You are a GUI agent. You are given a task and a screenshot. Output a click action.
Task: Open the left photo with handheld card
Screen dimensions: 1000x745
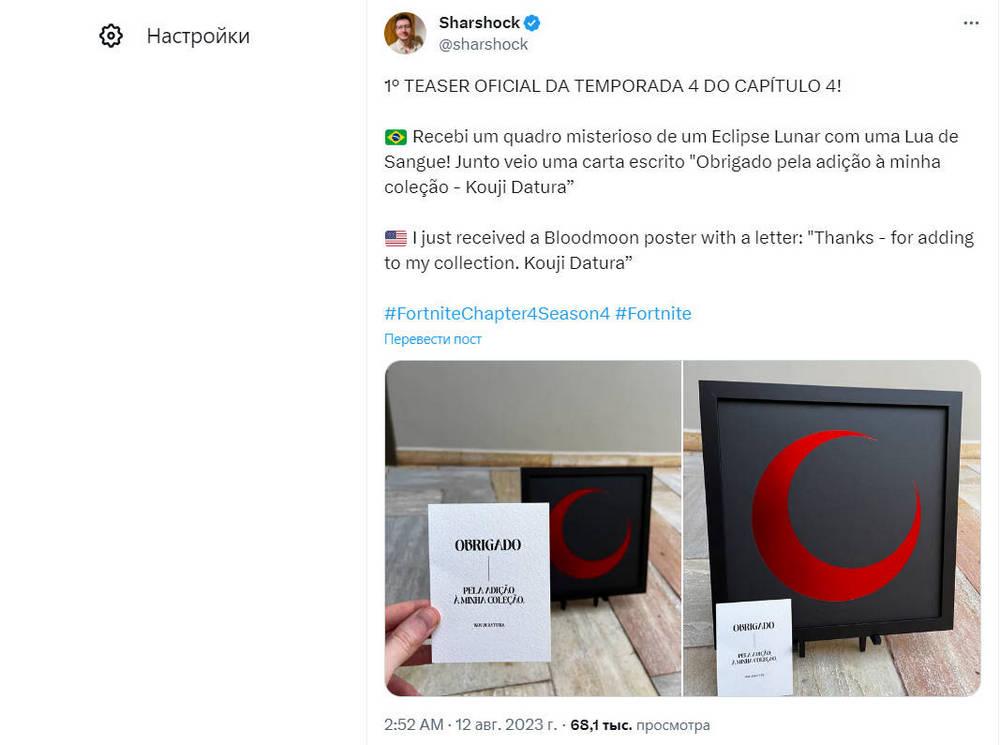point(533,528)
